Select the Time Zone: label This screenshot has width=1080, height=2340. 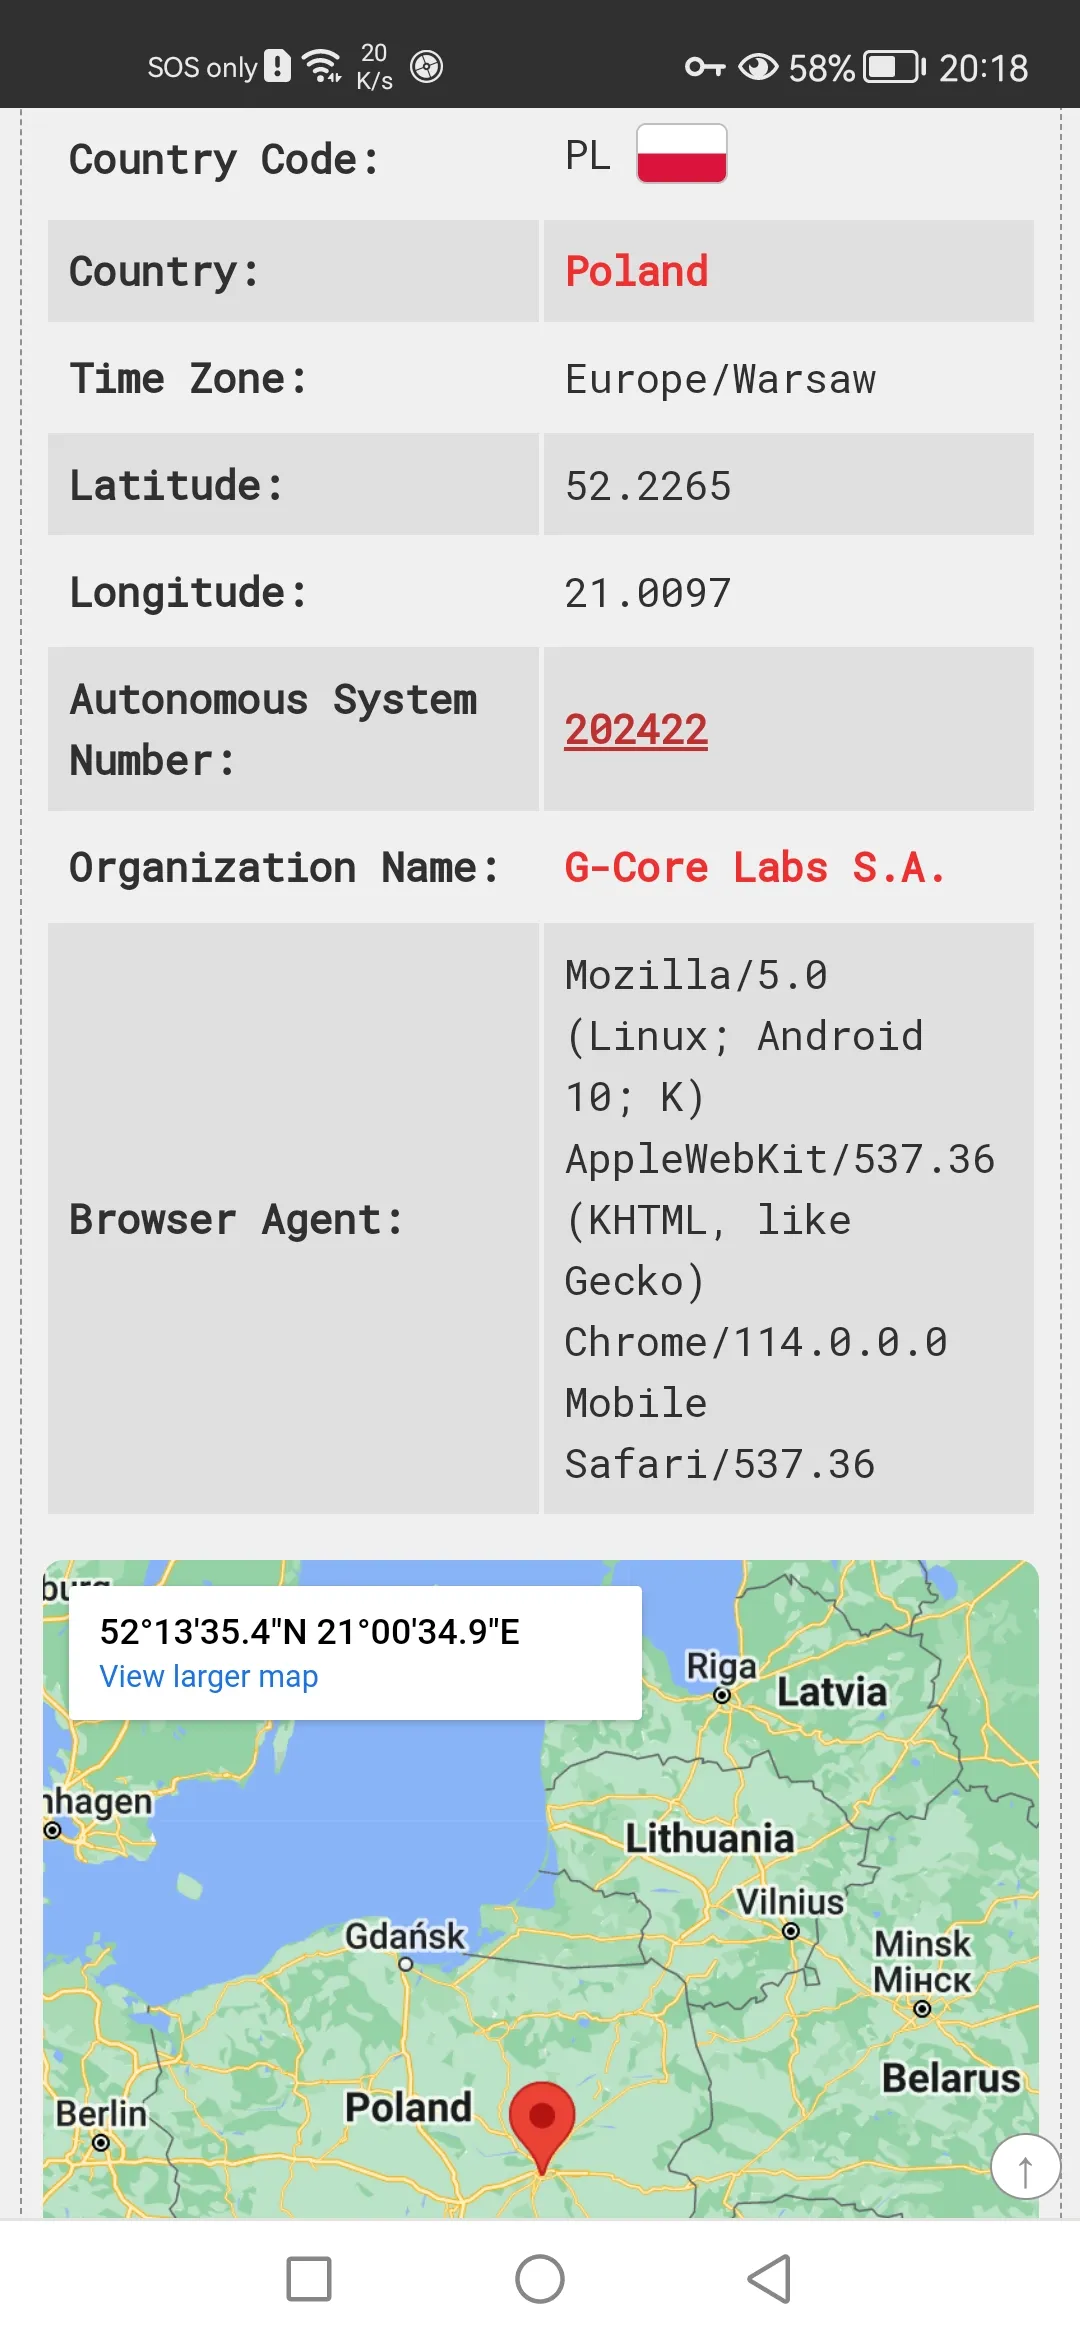(188, 379)
